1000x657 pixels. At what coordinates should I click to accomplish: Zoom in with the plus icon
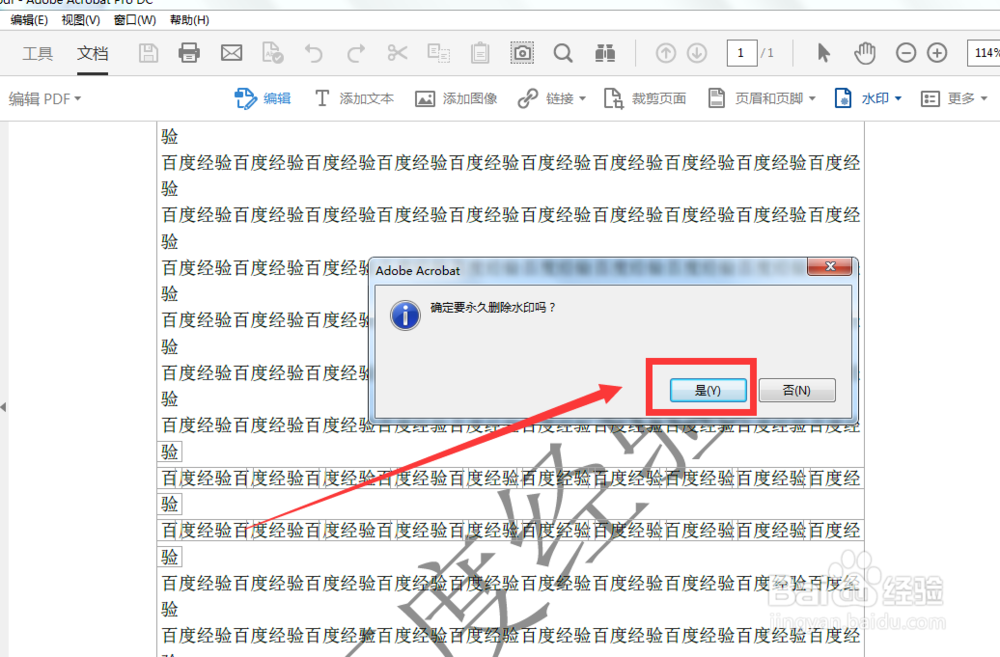tap(937, 53)
